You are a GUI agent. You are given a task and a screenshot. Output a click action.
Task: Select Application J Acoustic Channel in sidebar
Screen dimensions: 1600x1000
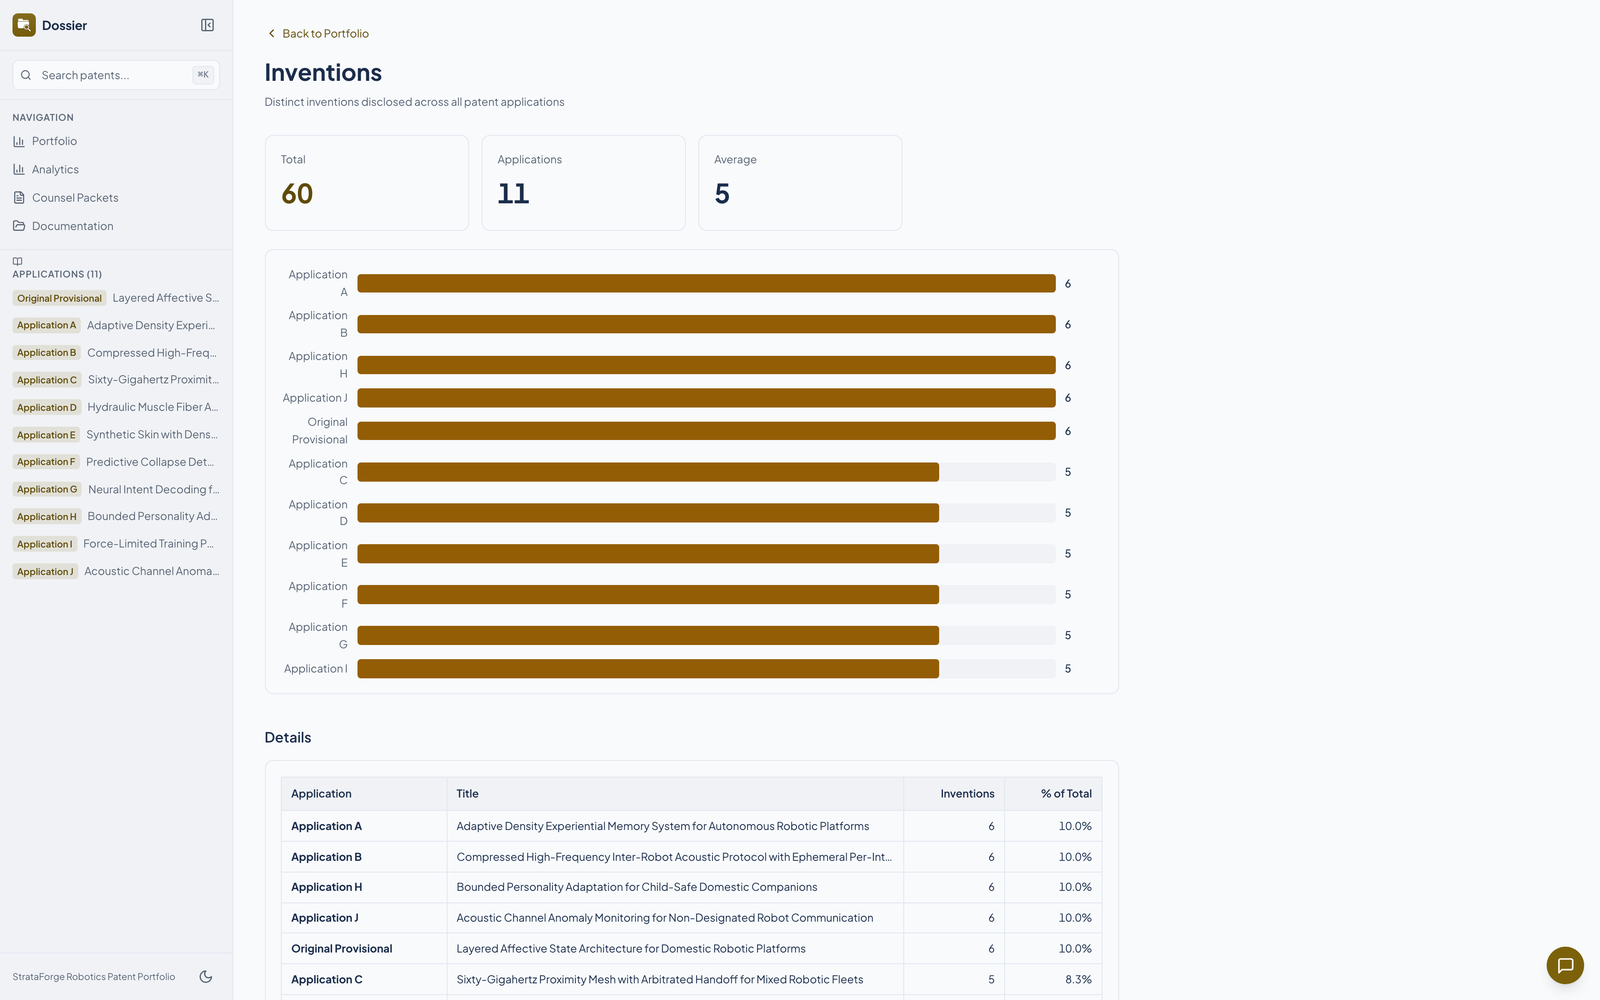[x=116, y=572]
